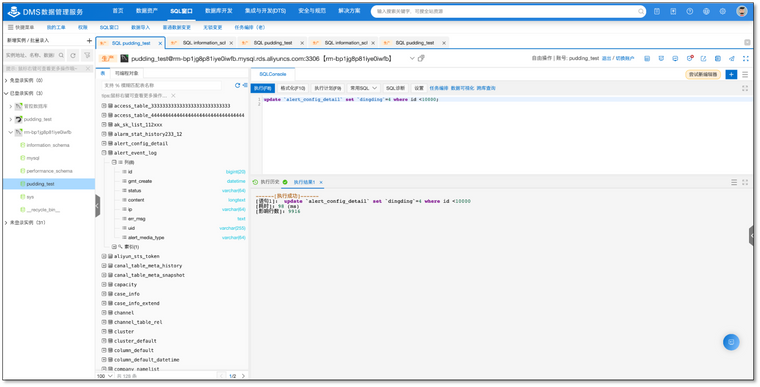Image resolution: width=760 pixels, height=387 pixels.
Task: Click the SQL诊断 button
Action: click(x=395, y=88)
